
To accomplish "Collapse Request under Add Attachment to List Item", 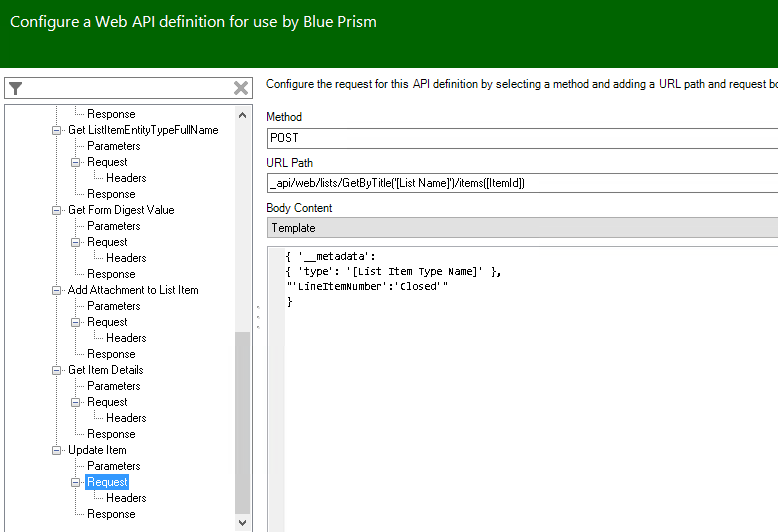I will point(76,322).
